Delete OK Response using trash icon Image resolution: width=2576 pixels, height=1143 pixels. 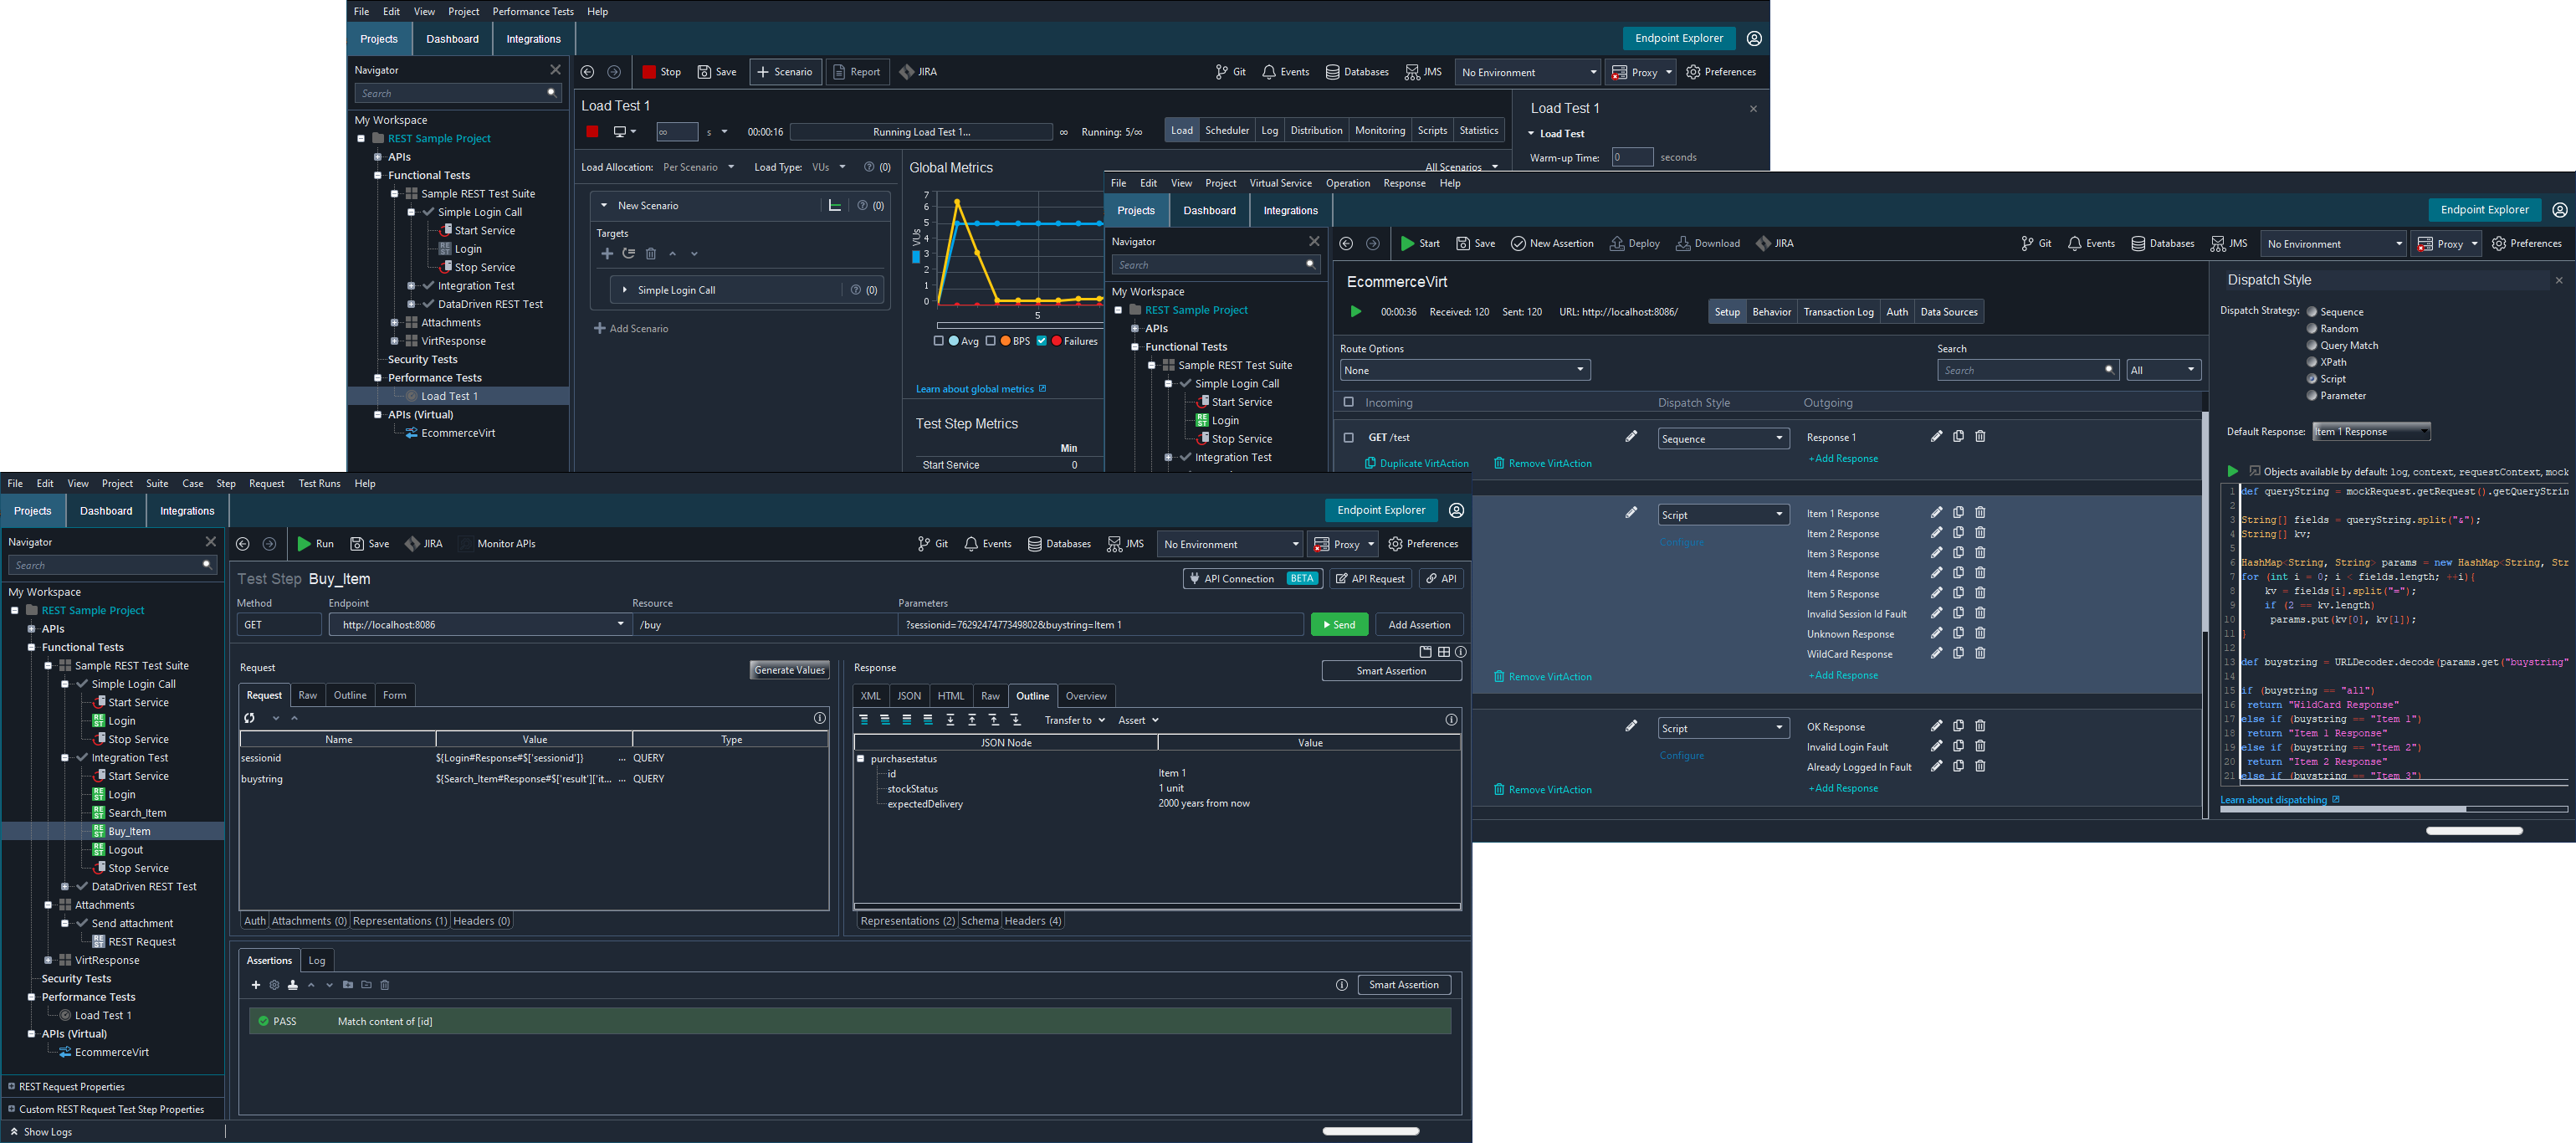click(x=1980, y=726)
